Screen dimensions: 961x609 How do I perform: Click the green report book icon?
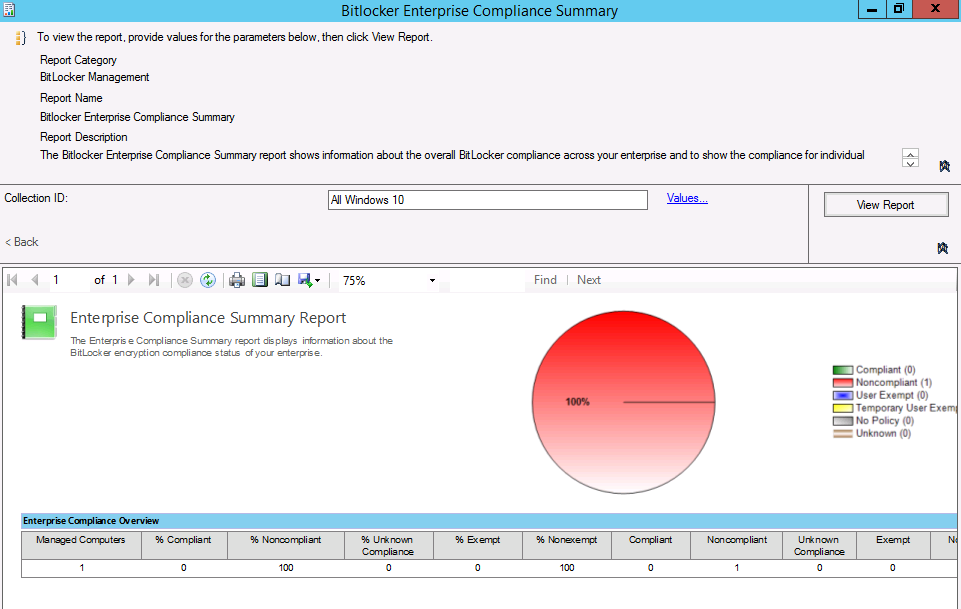pos(39,322)
